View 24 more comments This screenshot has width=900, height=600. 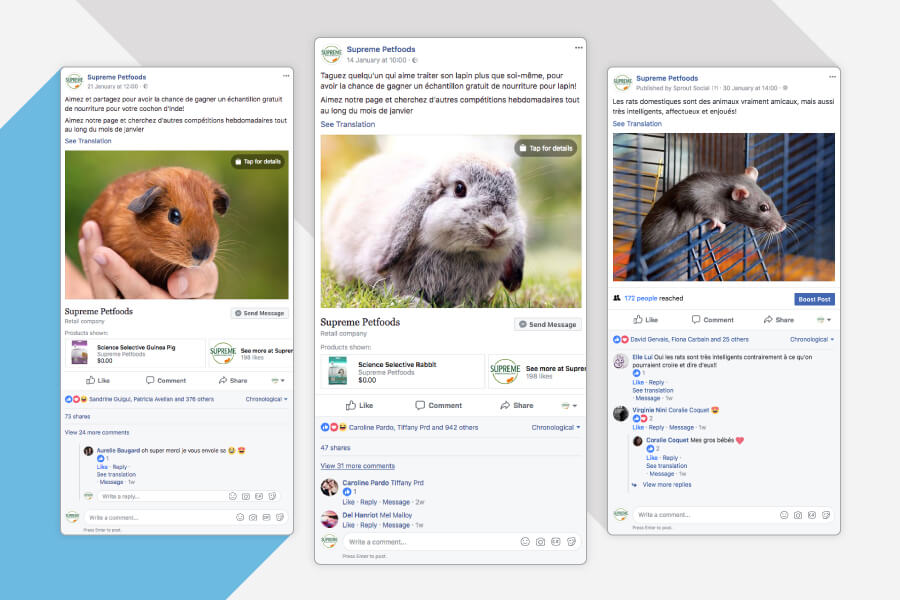click(x=96, y=432)
